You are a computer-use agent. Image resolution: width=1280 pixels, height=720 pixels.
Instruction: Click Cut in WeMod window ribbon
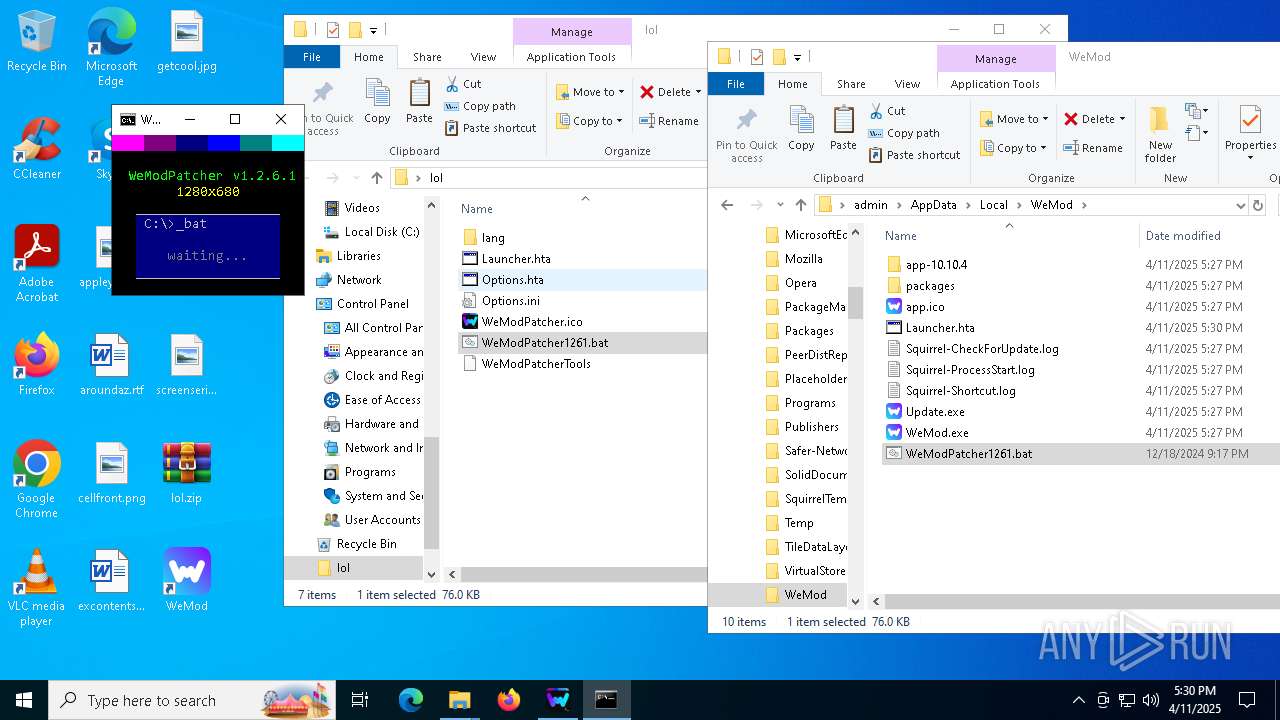(x=887, y=111)
